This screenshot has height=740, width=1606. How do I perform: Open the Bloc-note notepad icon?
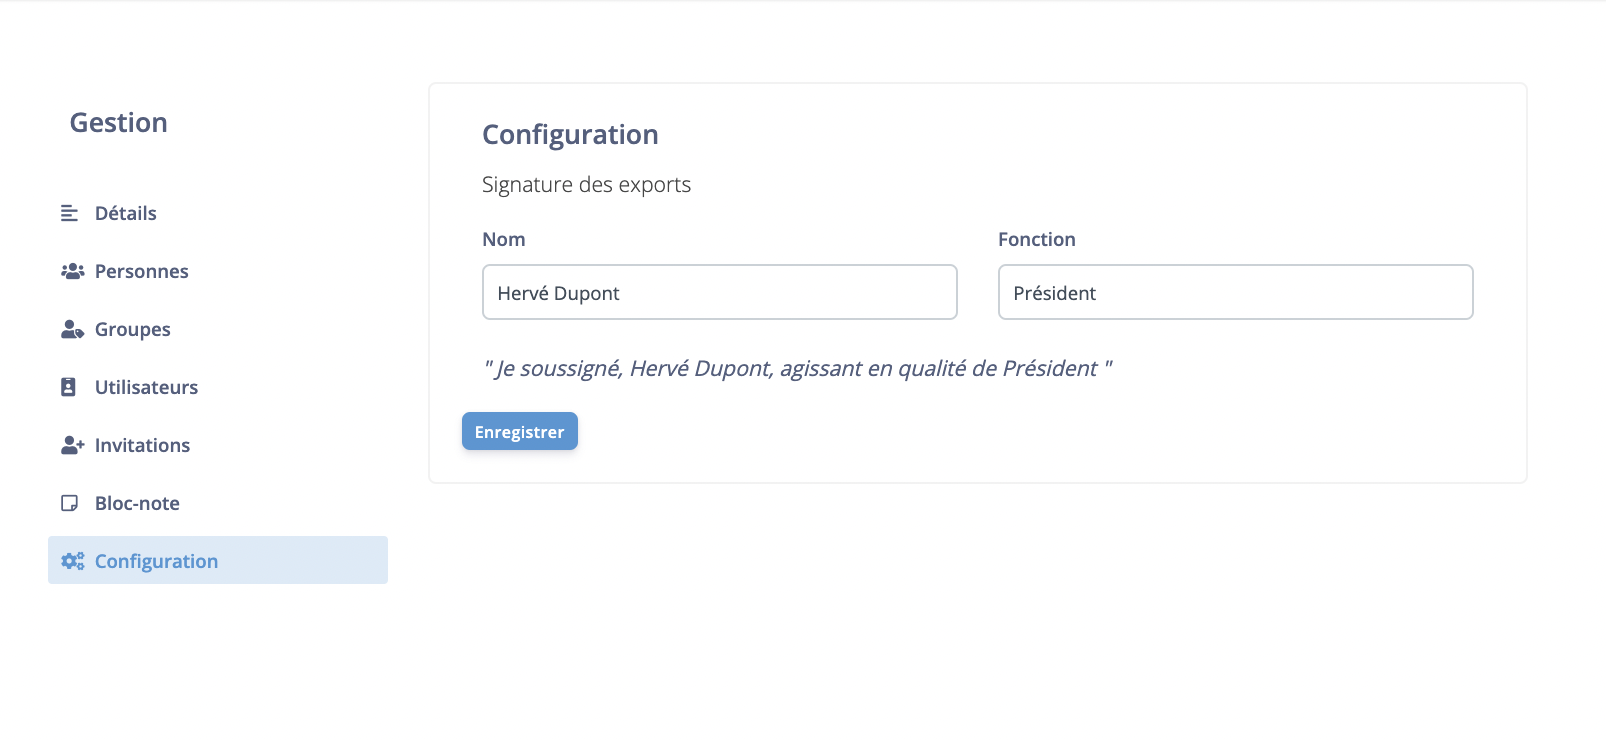click(x=69, y=503)
